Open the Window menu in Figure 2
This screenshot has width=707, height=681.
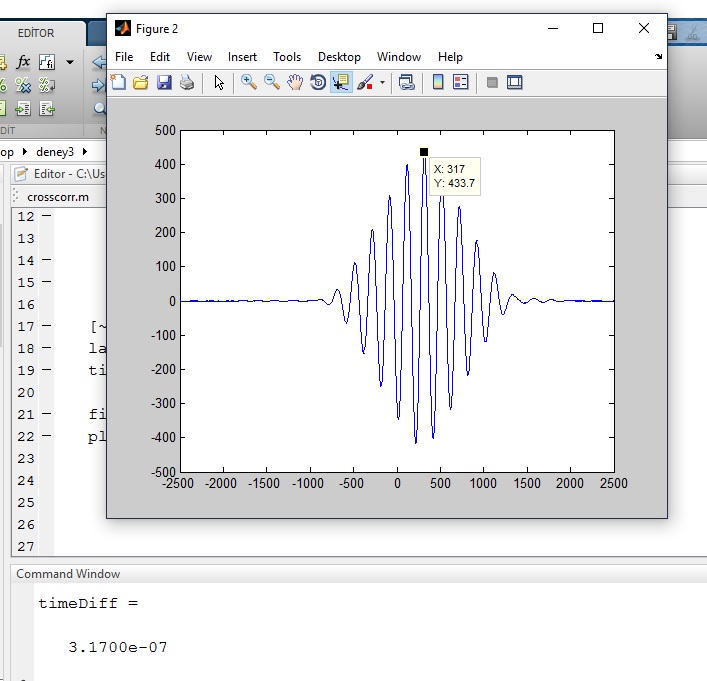click(x=399, y=57)
